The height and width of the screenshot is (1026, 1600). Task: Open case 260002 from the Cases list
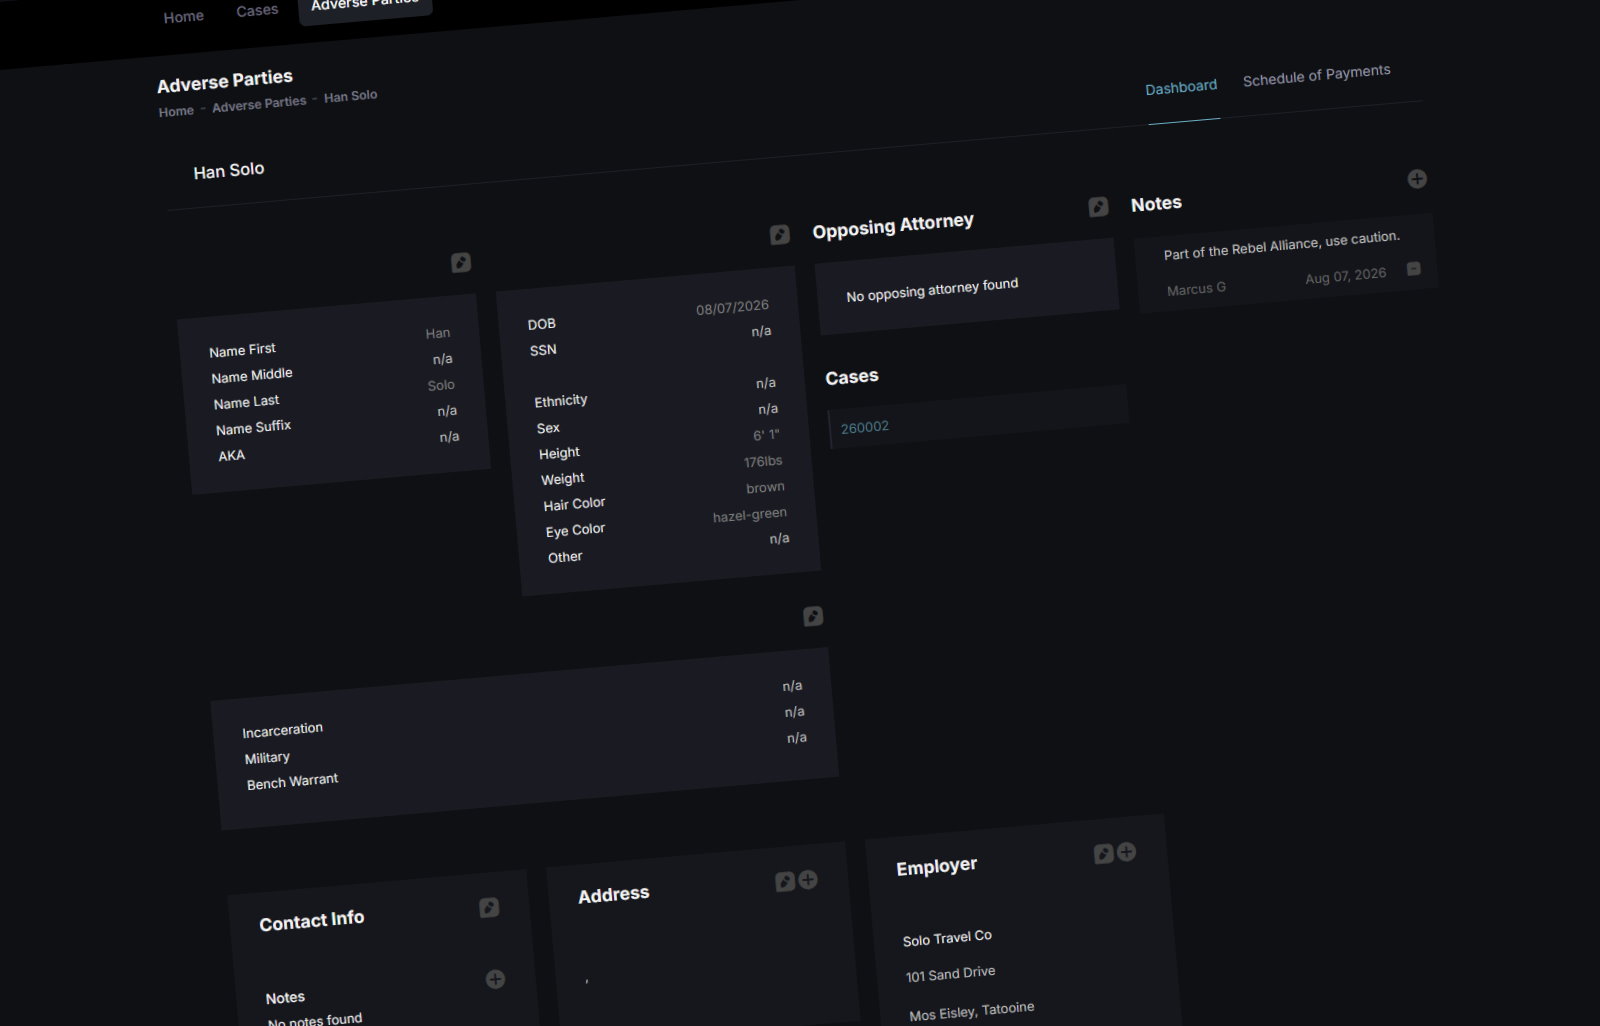click(865, 427)
